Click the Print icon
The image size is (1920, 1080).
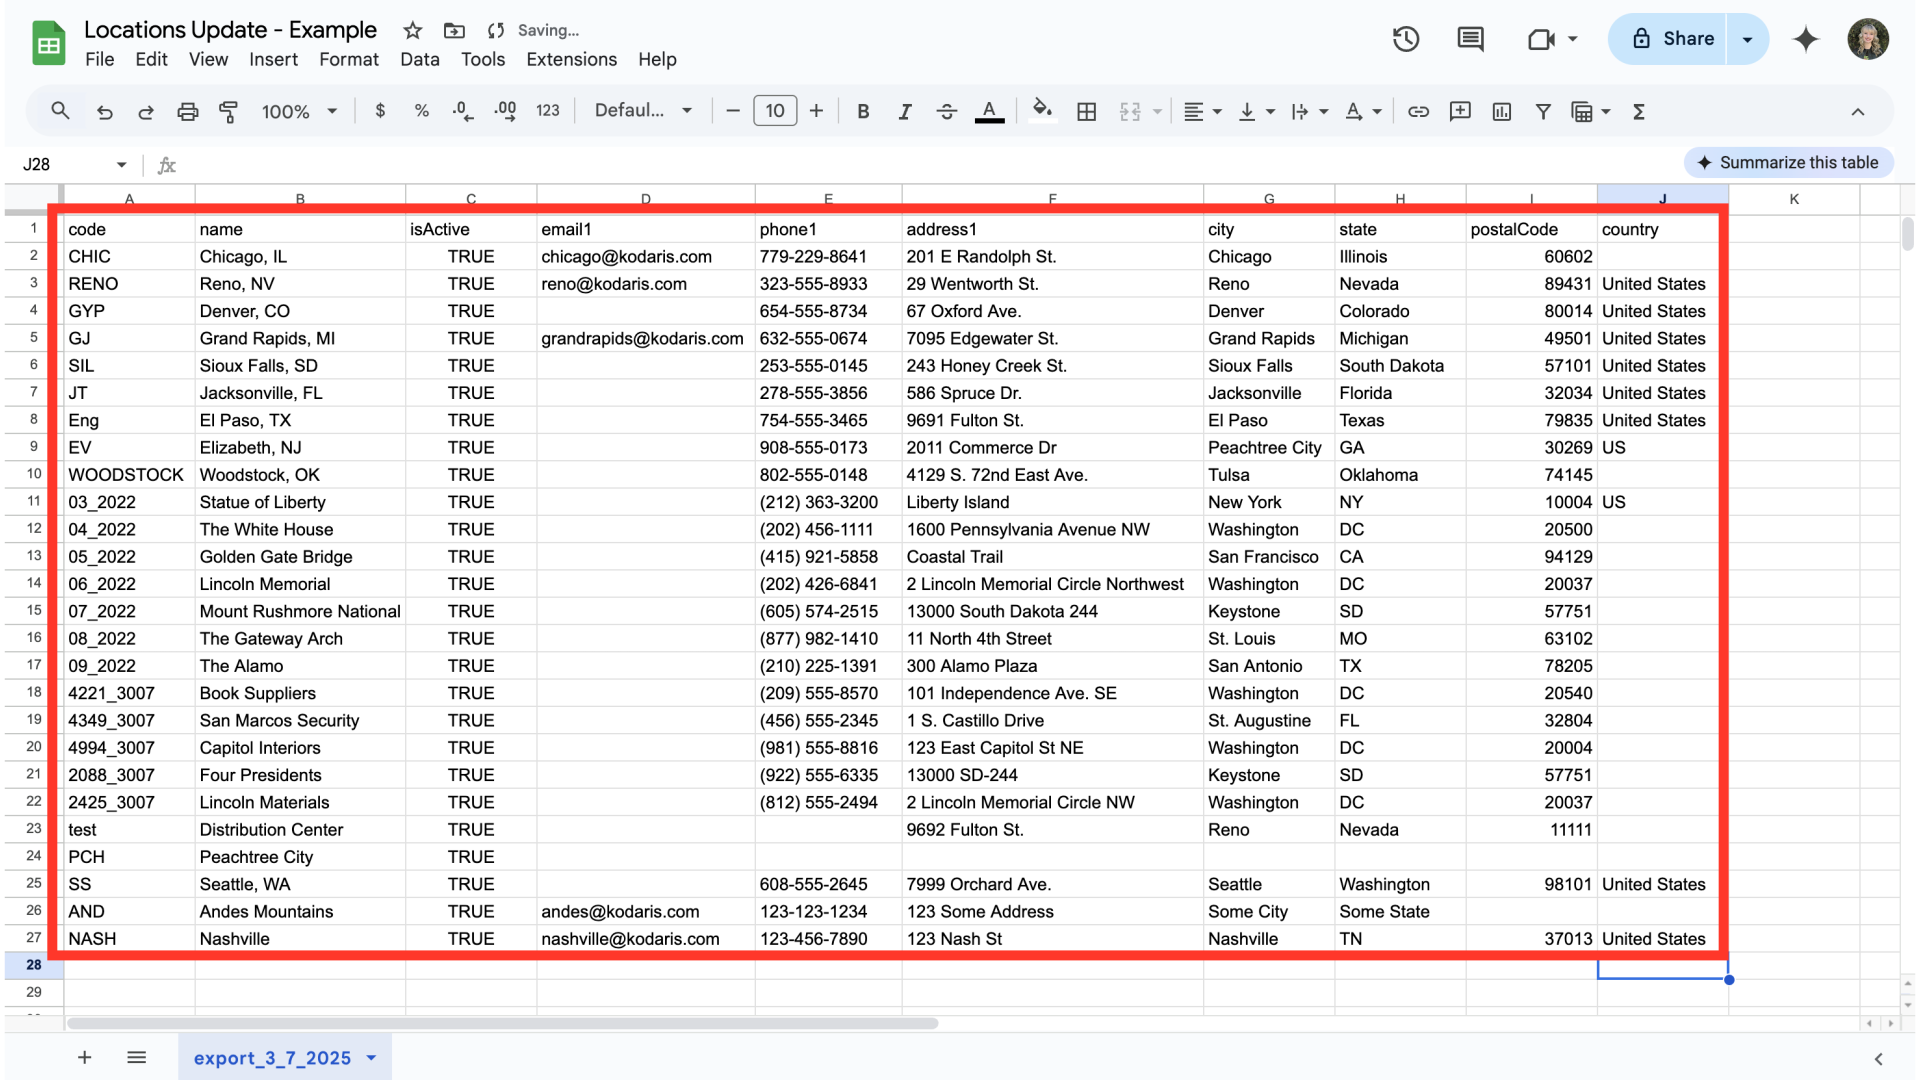click(187, 112)
